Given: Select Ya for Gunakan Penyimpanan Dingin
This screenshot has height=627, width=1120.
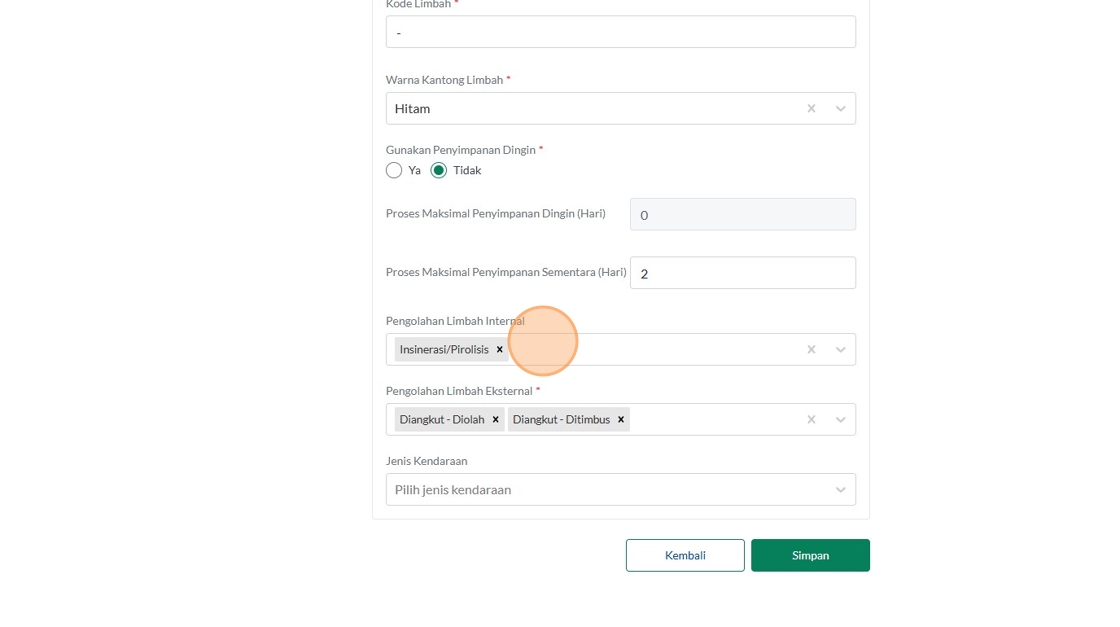Looking at the screenshot, I should [394, 170].
